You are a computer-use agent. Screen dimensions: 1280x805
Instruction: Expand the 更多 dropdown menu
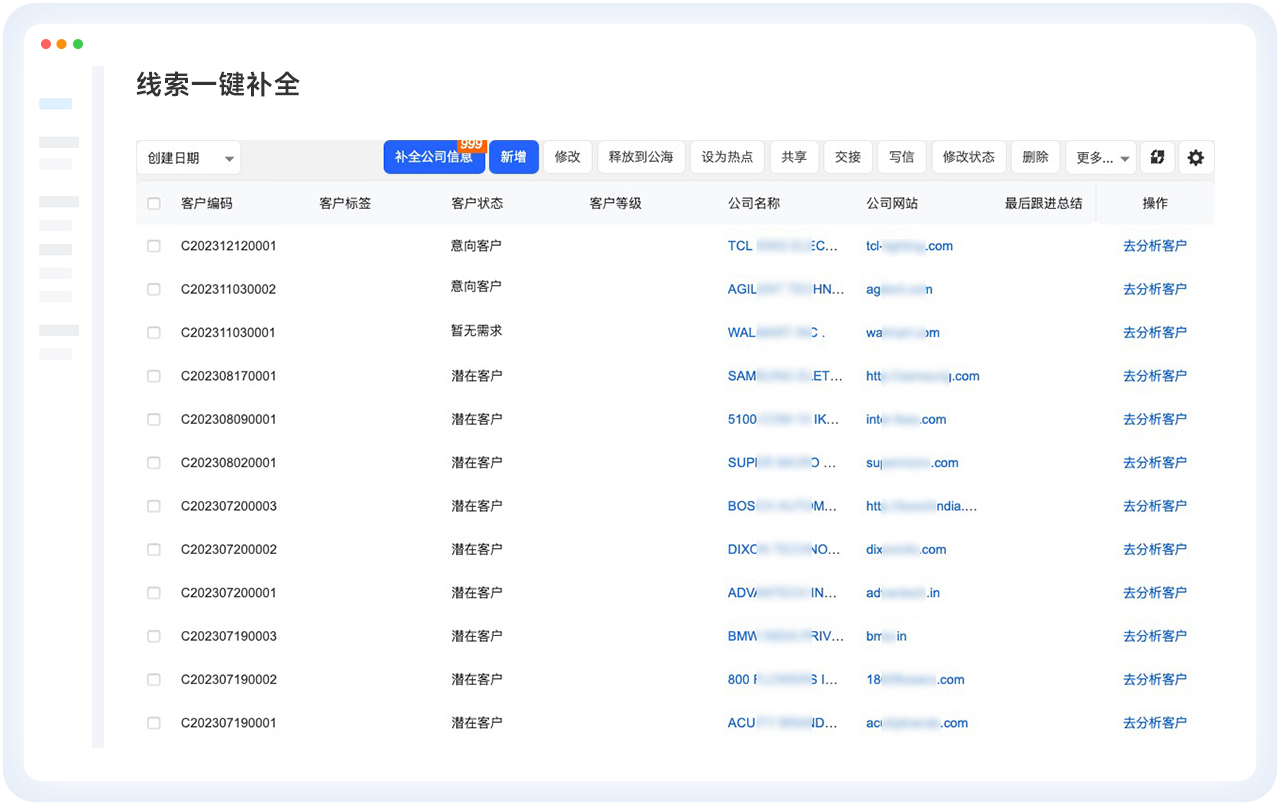click(1100, 158)
